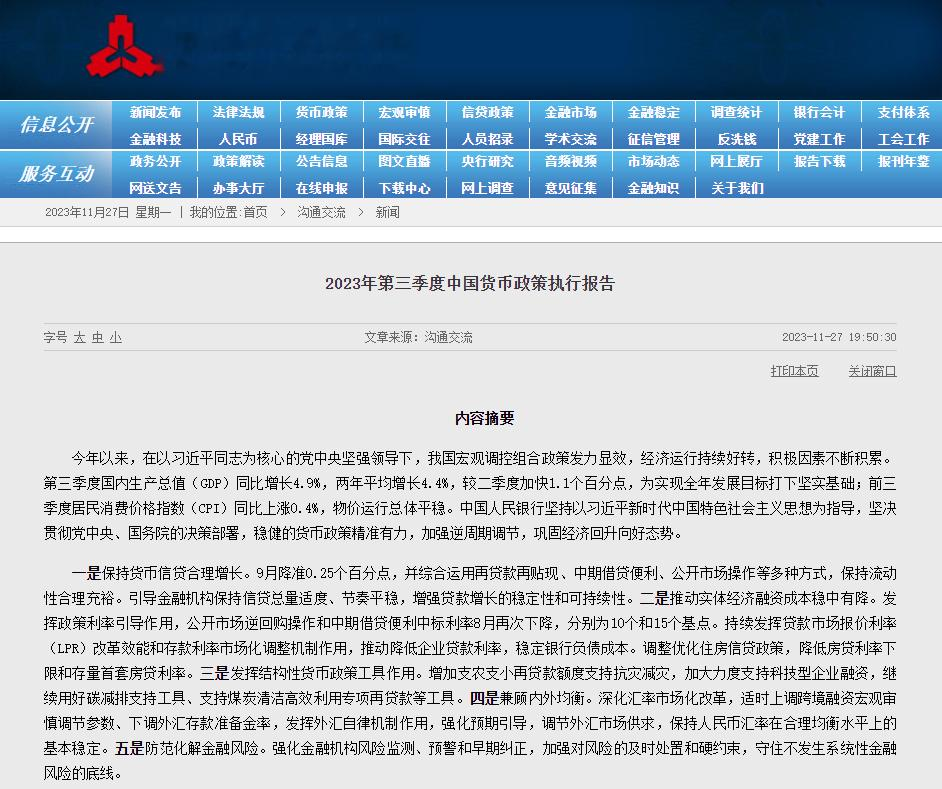Set font size to medium (中)
Screen dimensions: 942x789
point(97,338)
